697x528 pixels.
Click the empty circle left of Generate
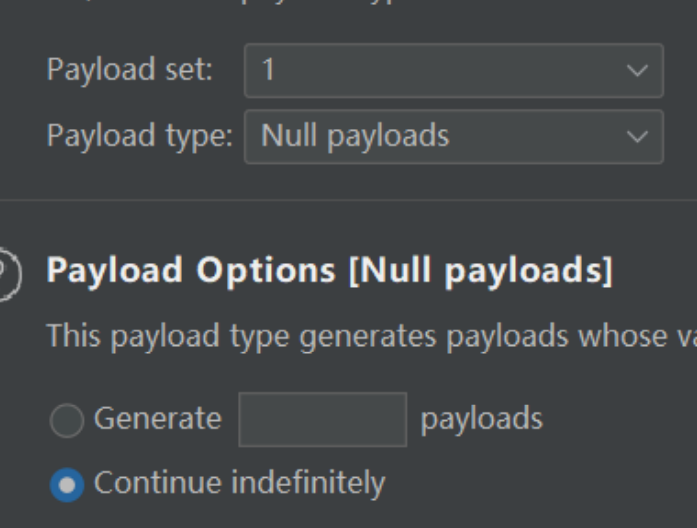(x=67, y=420)
